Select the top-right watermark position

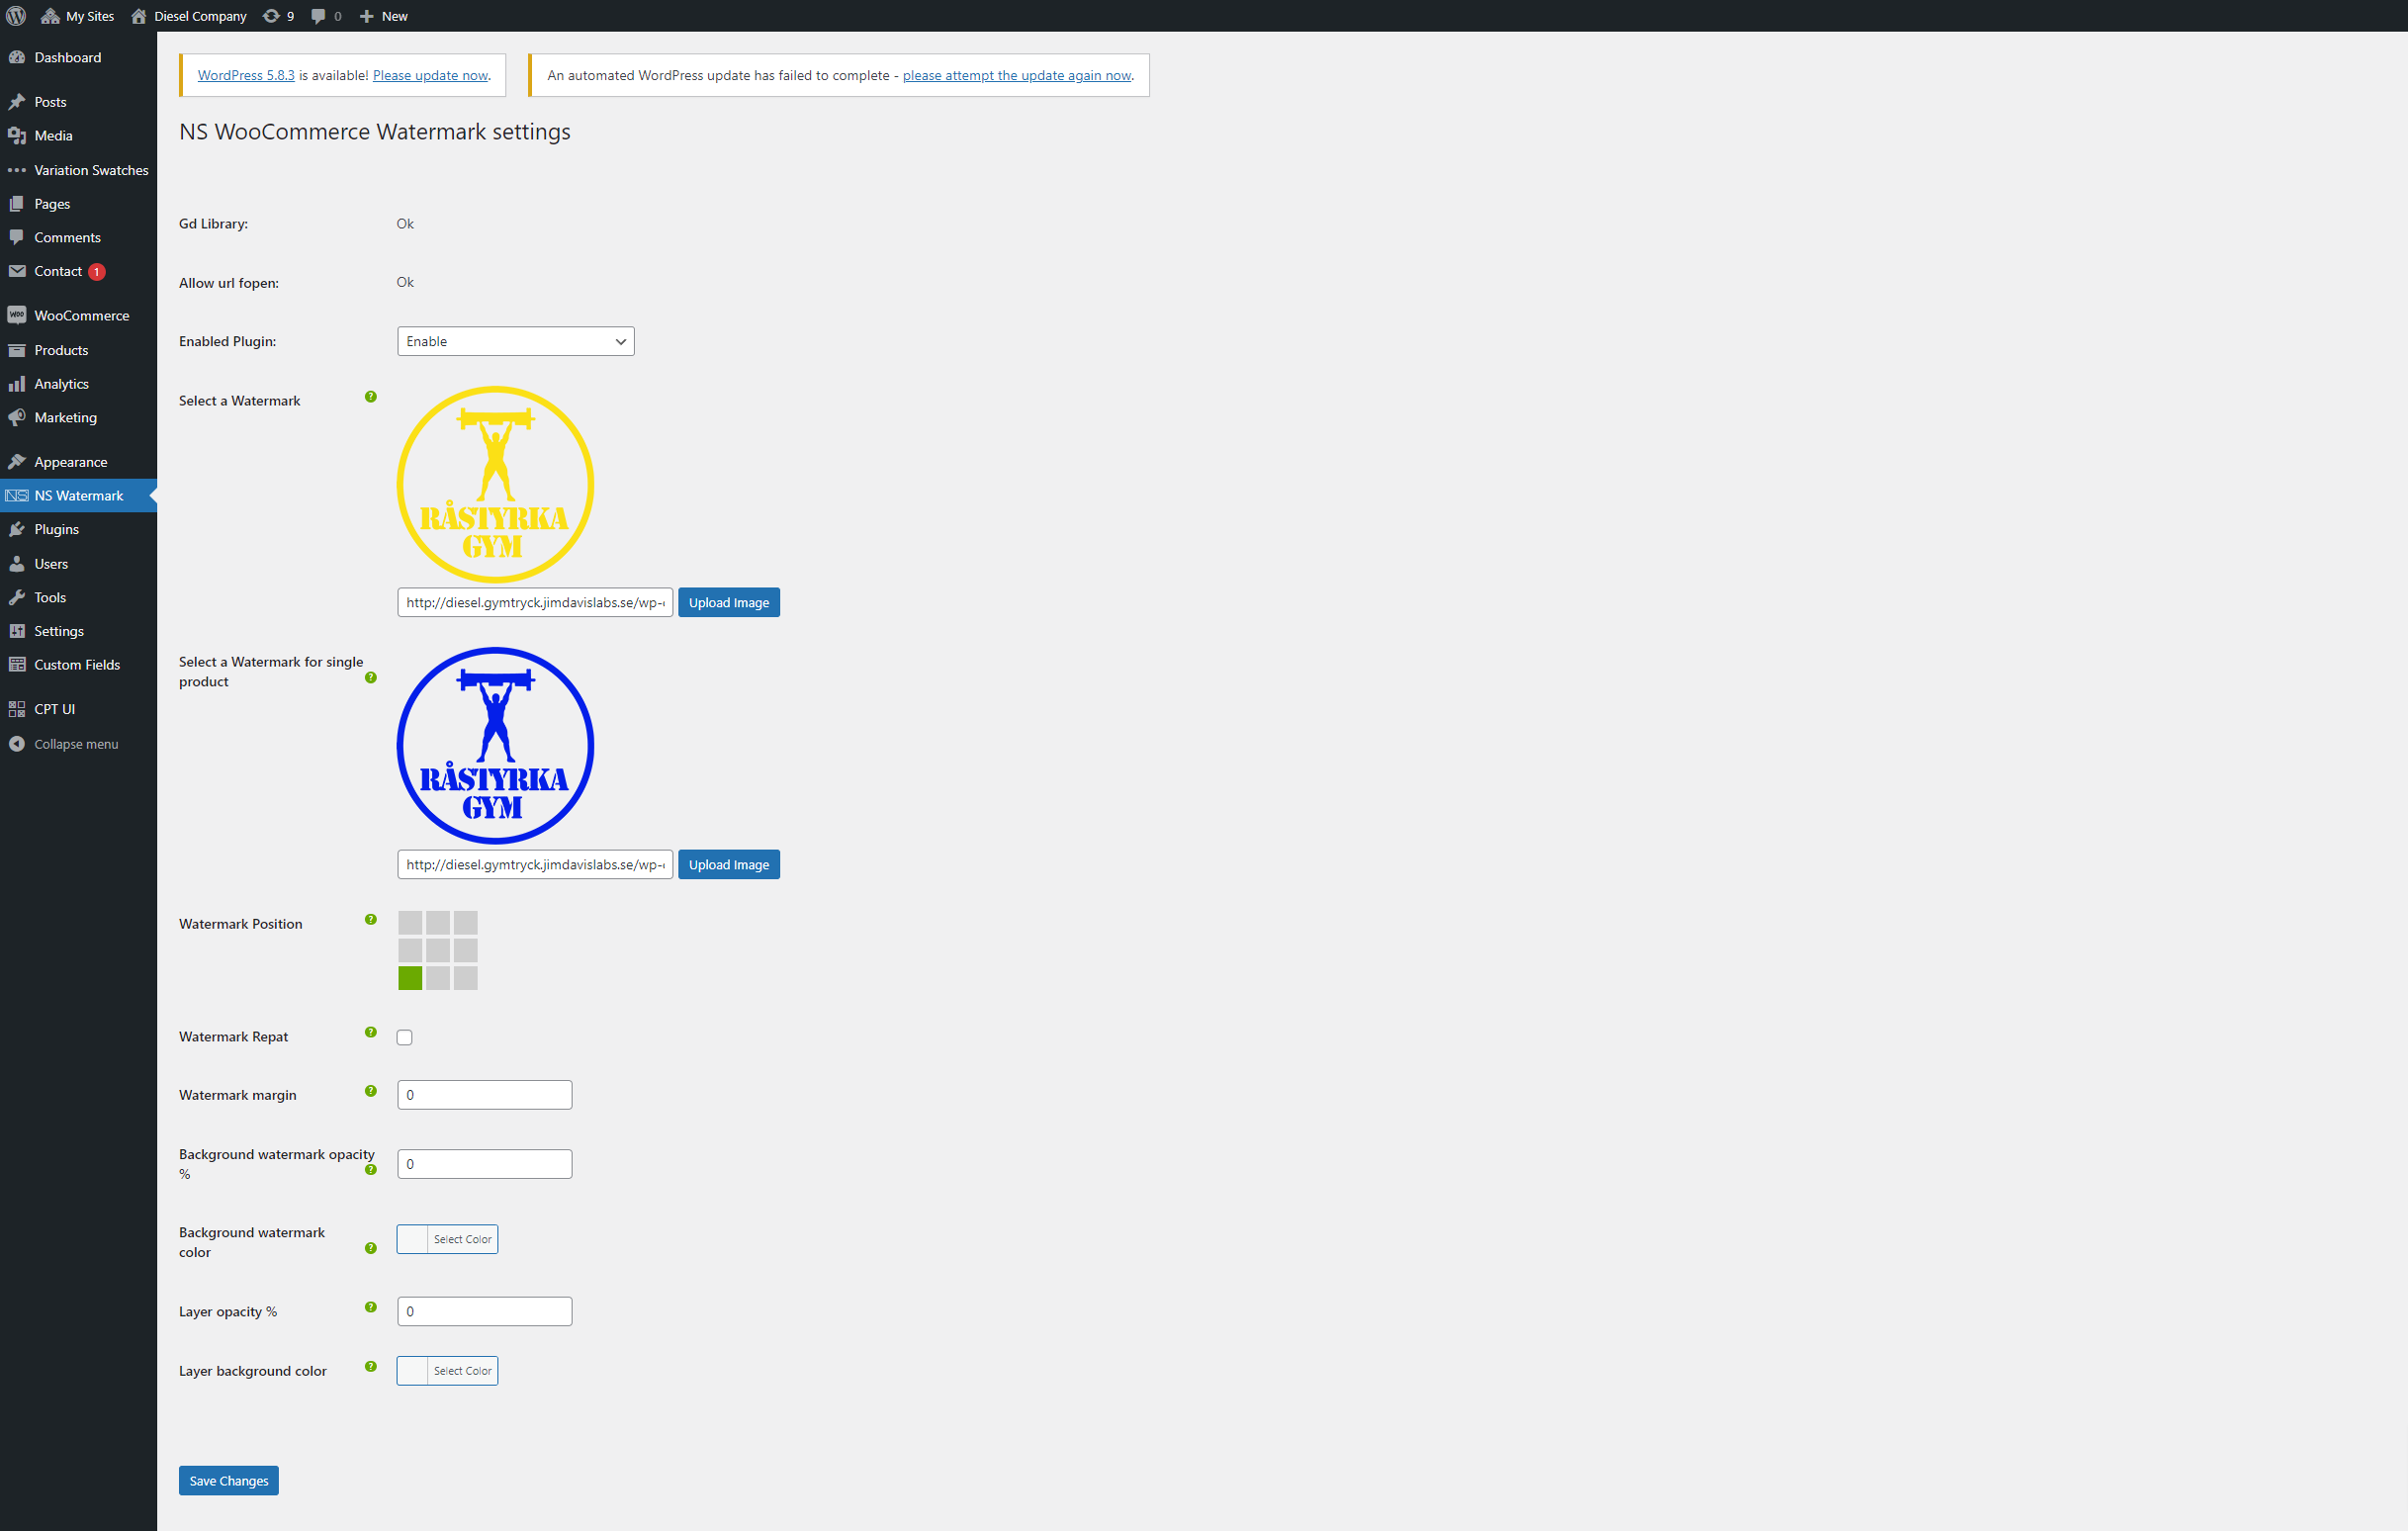466,922
